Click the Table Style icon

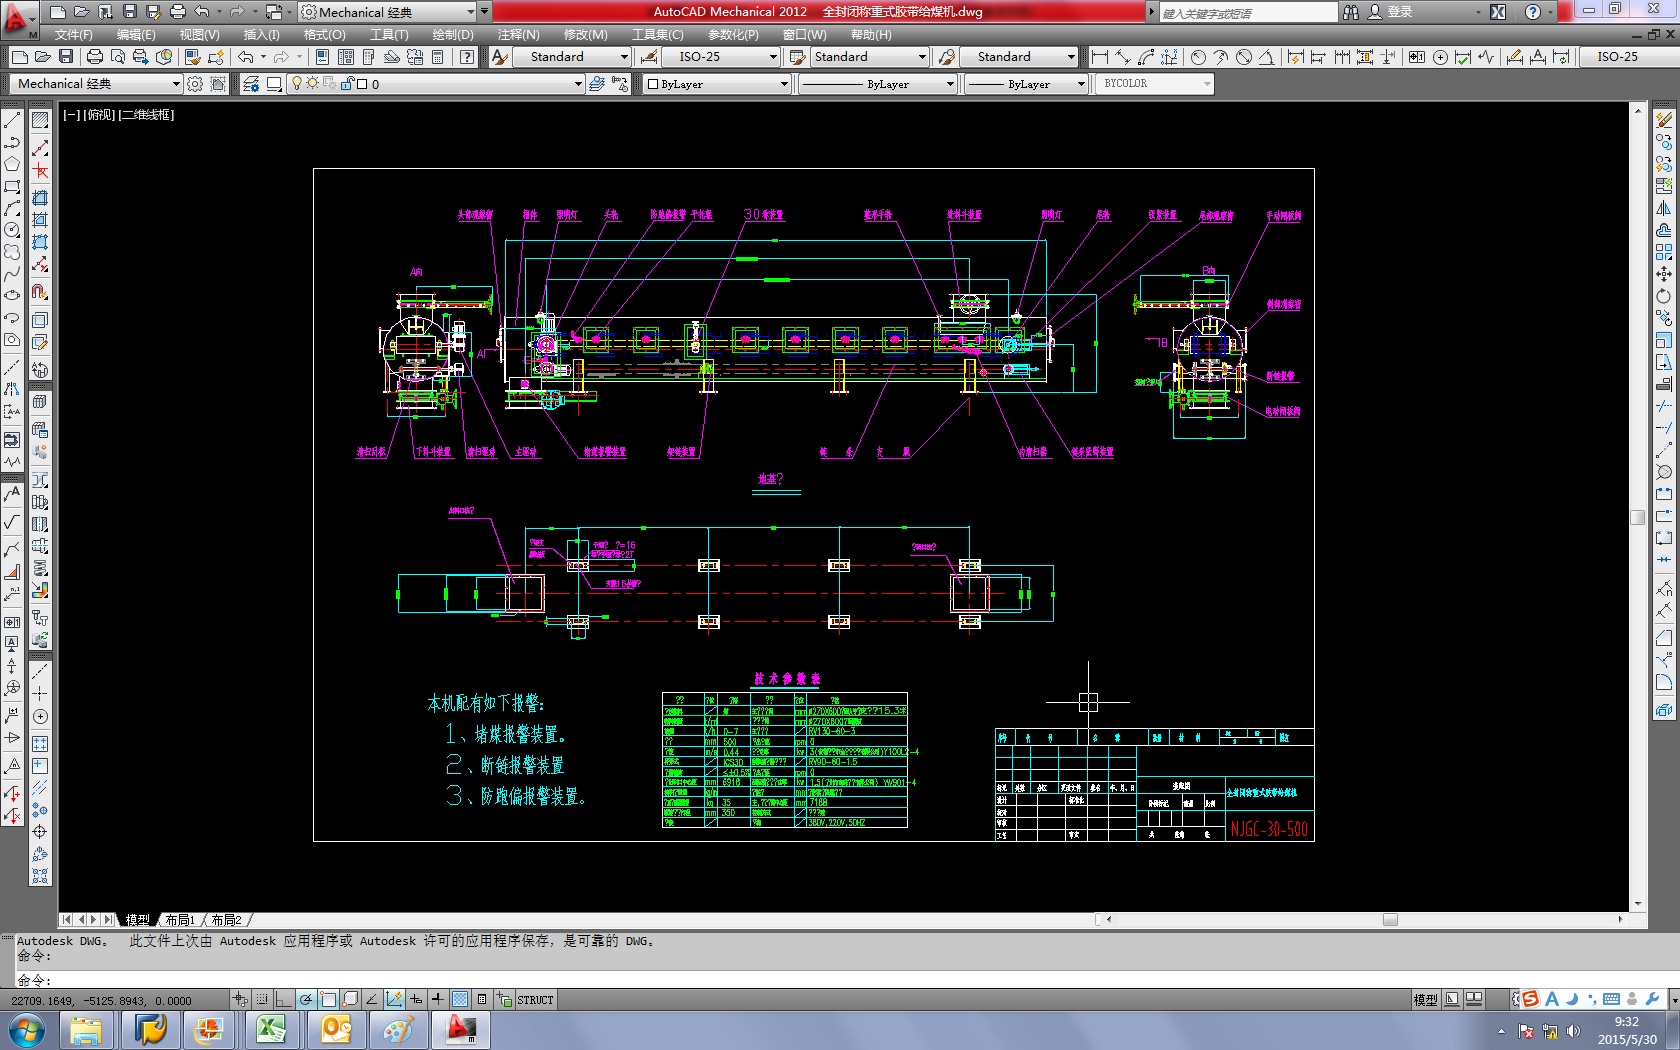click(x=798, y=57)
